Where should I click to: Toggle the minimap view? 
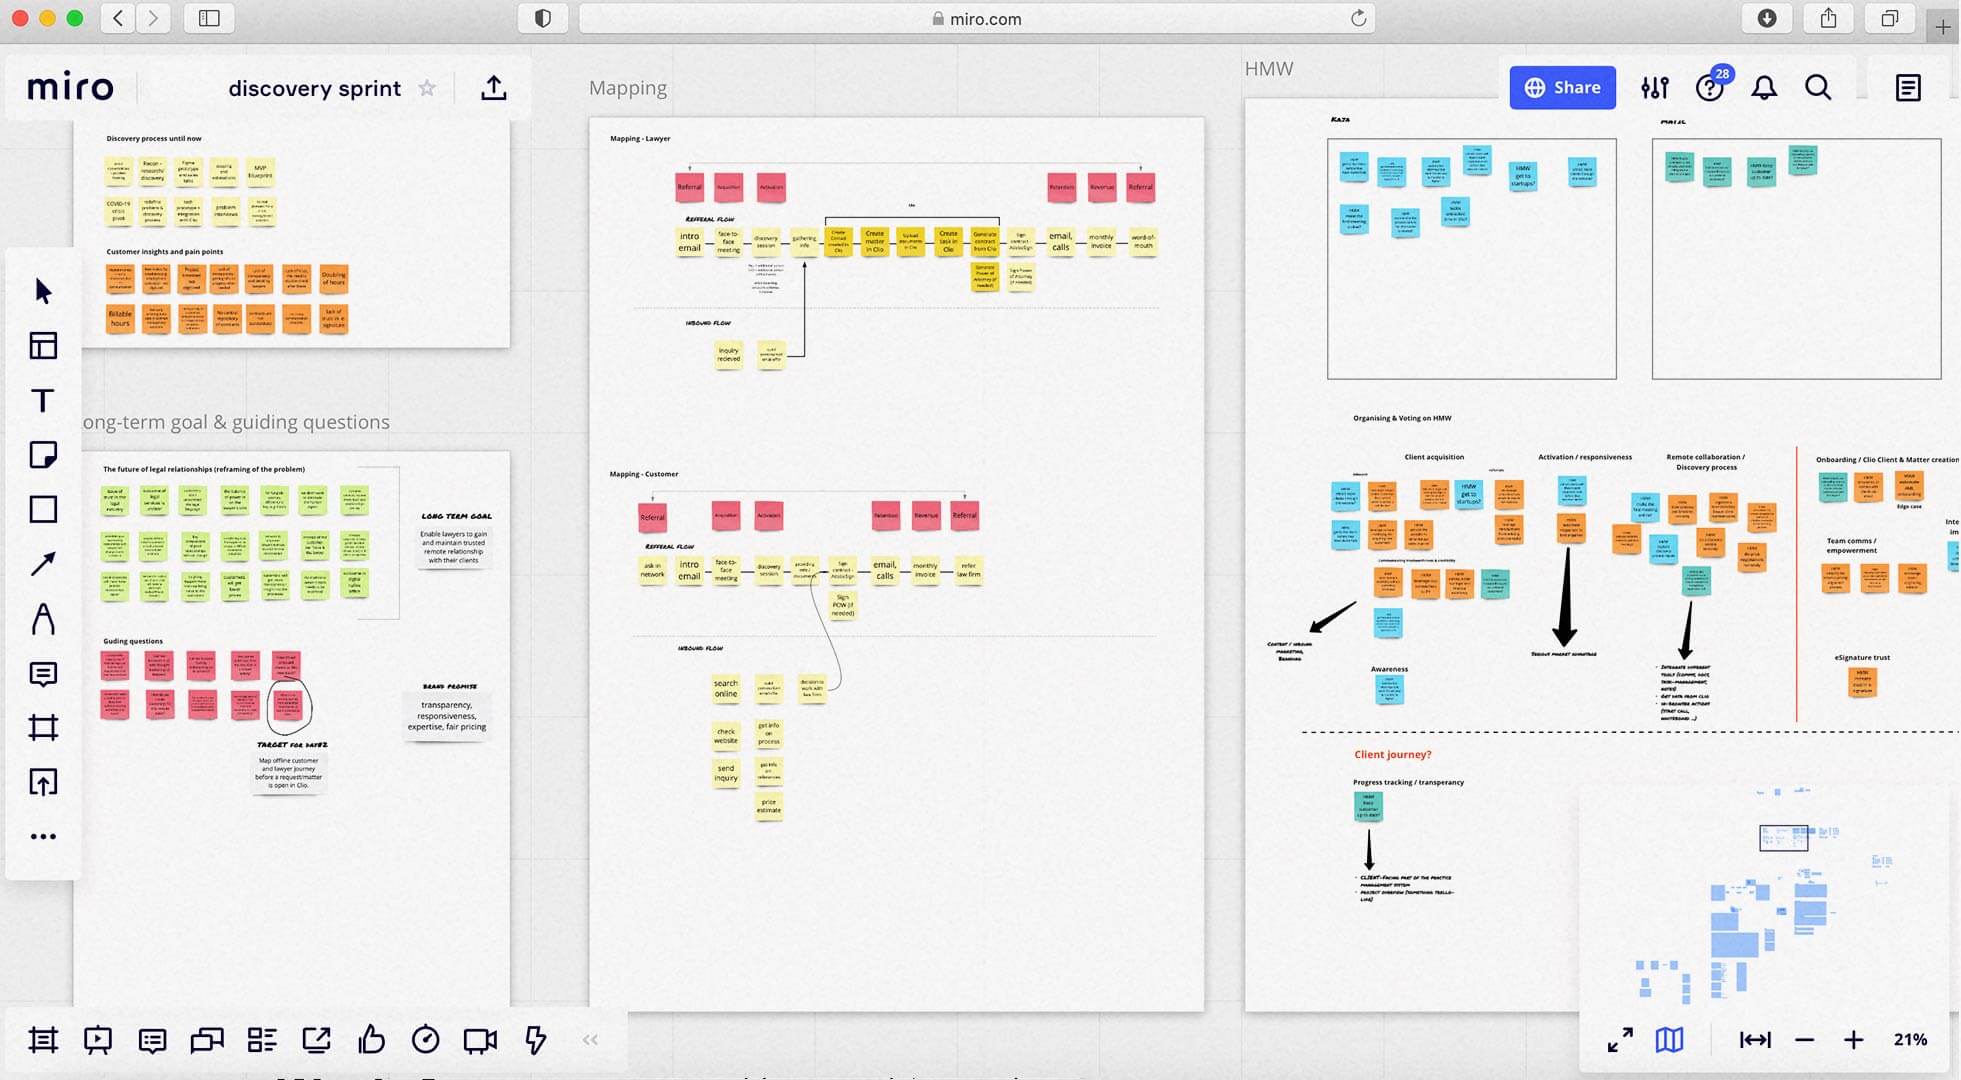(x=1669, y=1040)
